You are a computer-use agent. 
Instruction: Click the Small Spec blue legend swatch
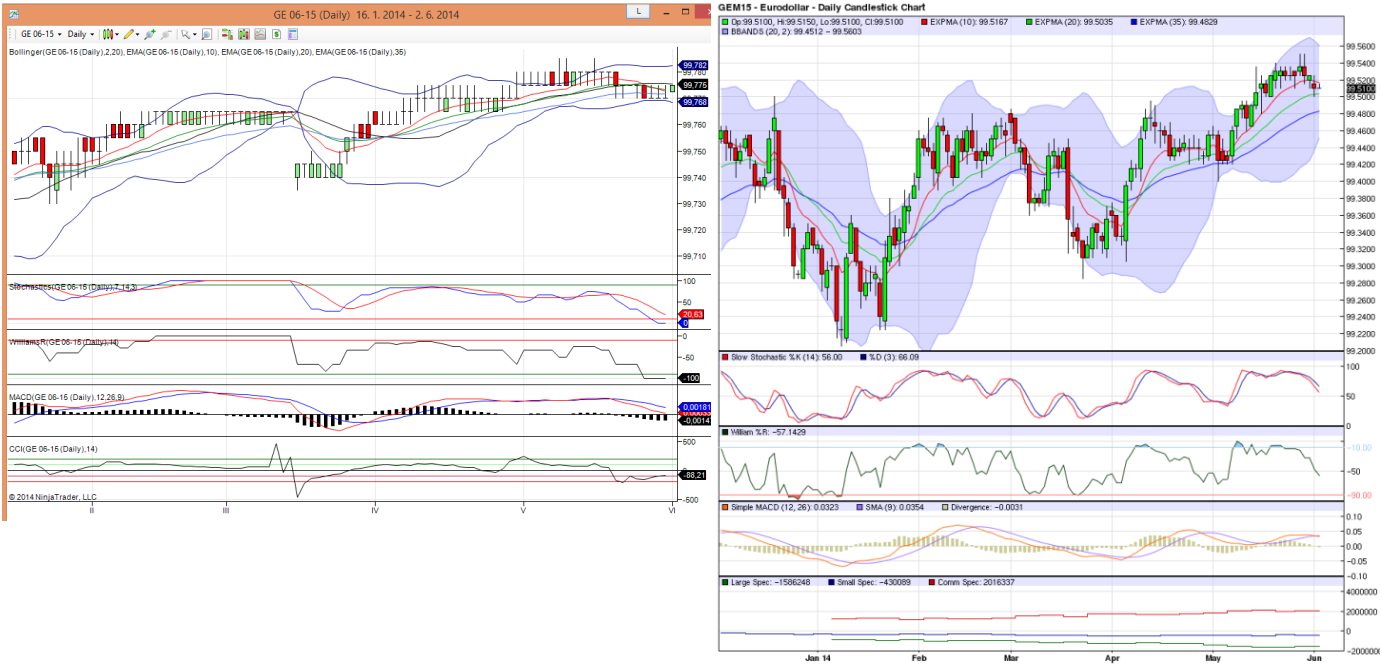(831, 582)
